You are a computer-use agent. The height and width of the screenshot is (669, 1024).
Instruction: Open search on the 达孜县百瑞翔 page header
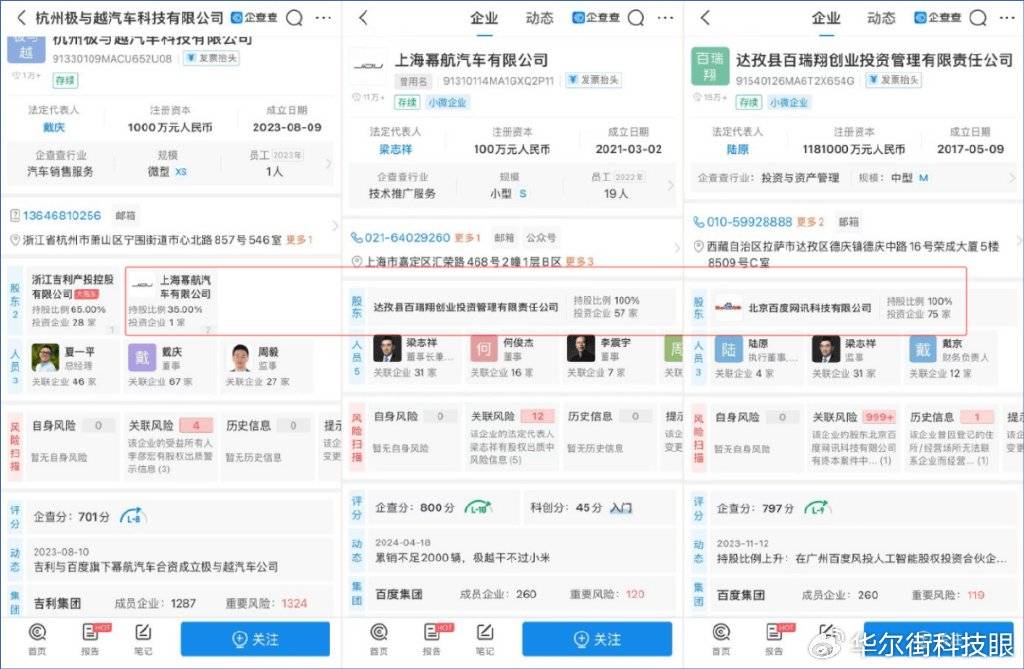(978, 18)
